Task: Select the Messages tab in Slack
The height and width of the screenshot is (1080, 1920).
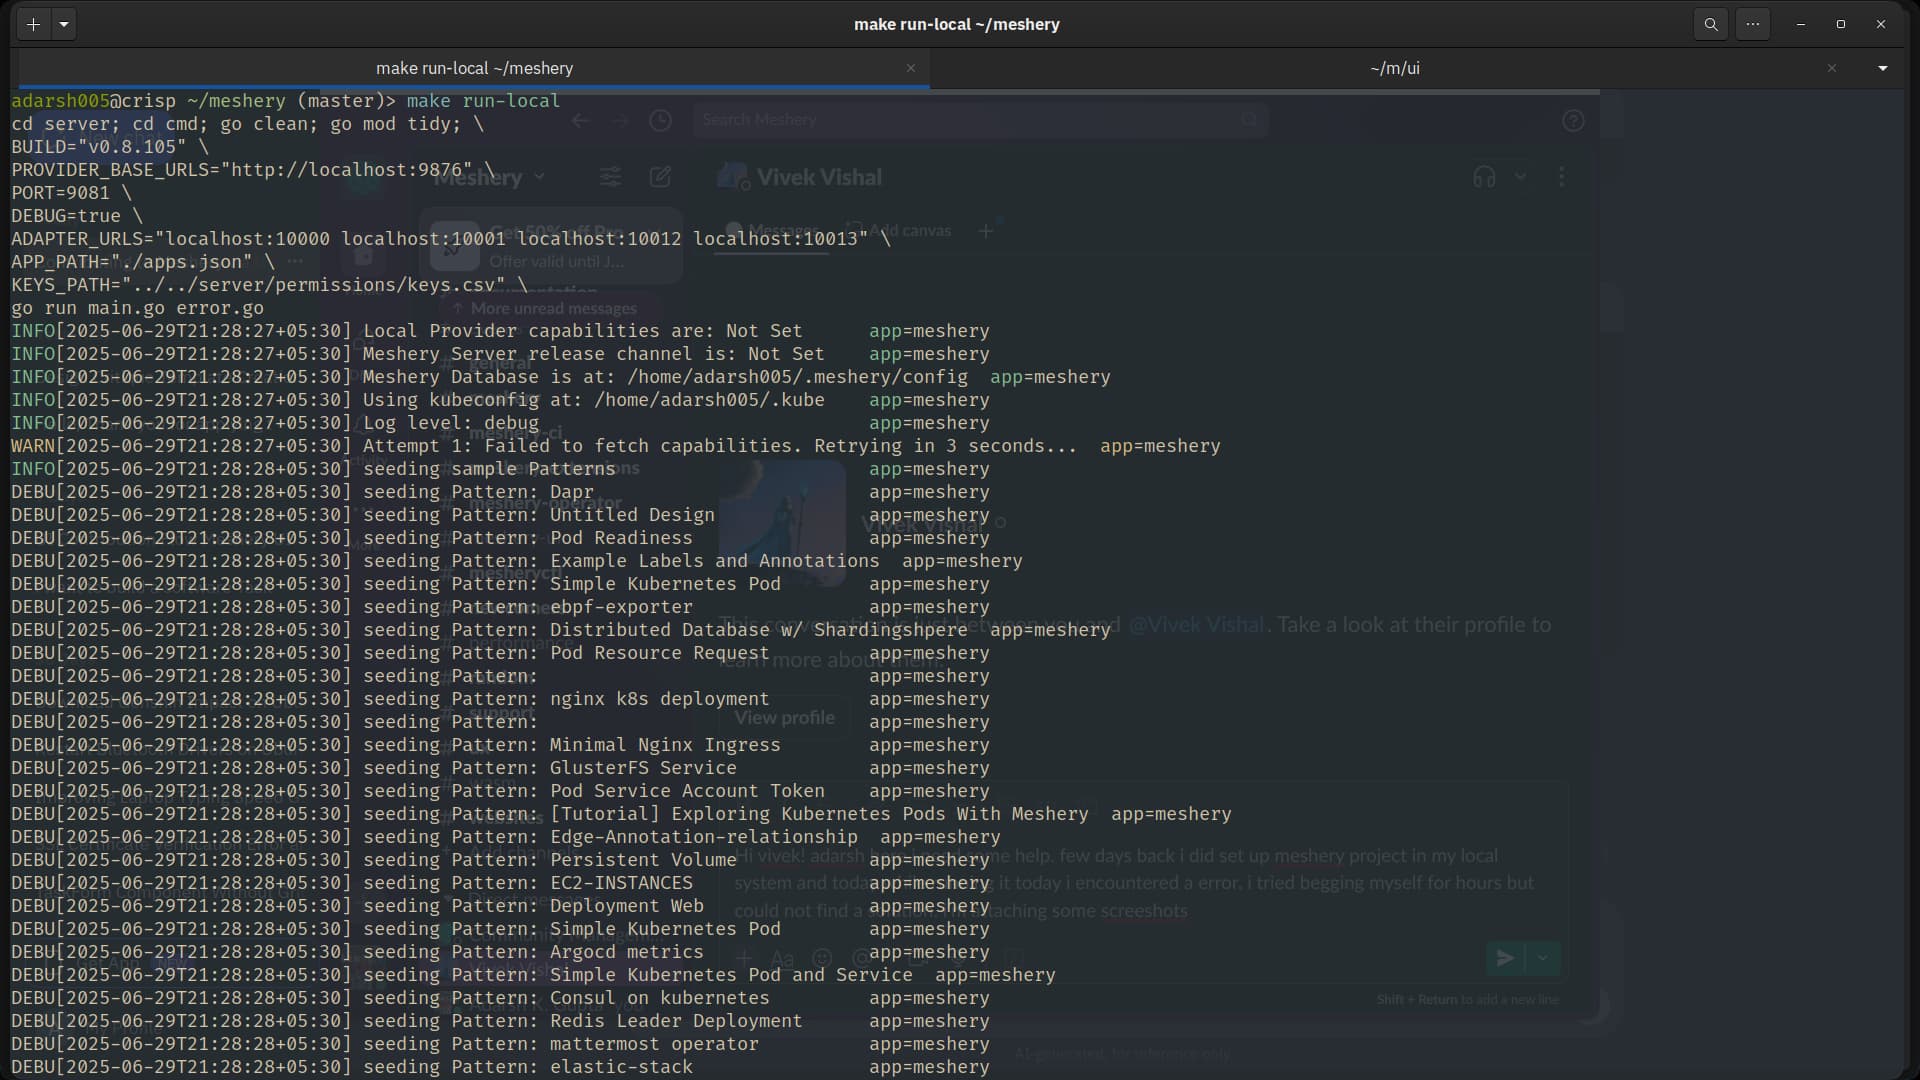Action: coord(773,231)
